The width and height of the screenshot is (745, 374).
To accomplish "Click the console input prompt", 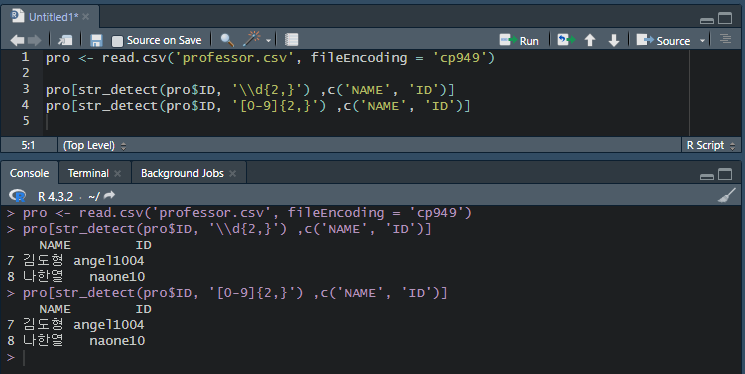I will 24,358.
